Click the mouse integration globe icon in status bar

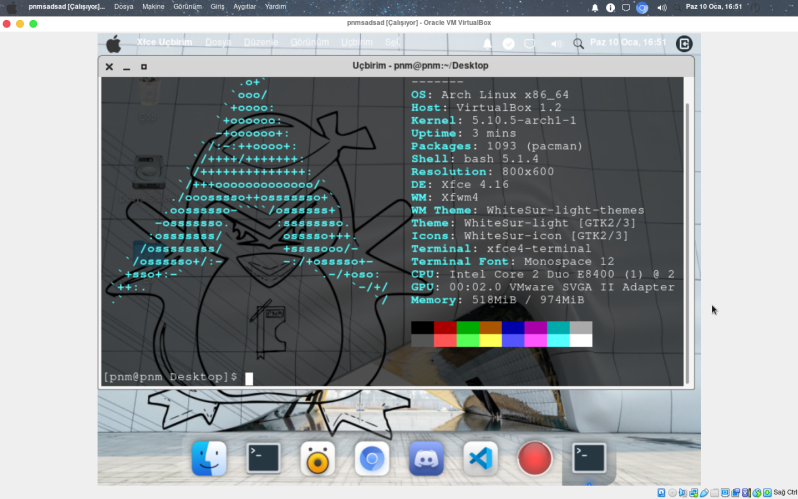757,492
